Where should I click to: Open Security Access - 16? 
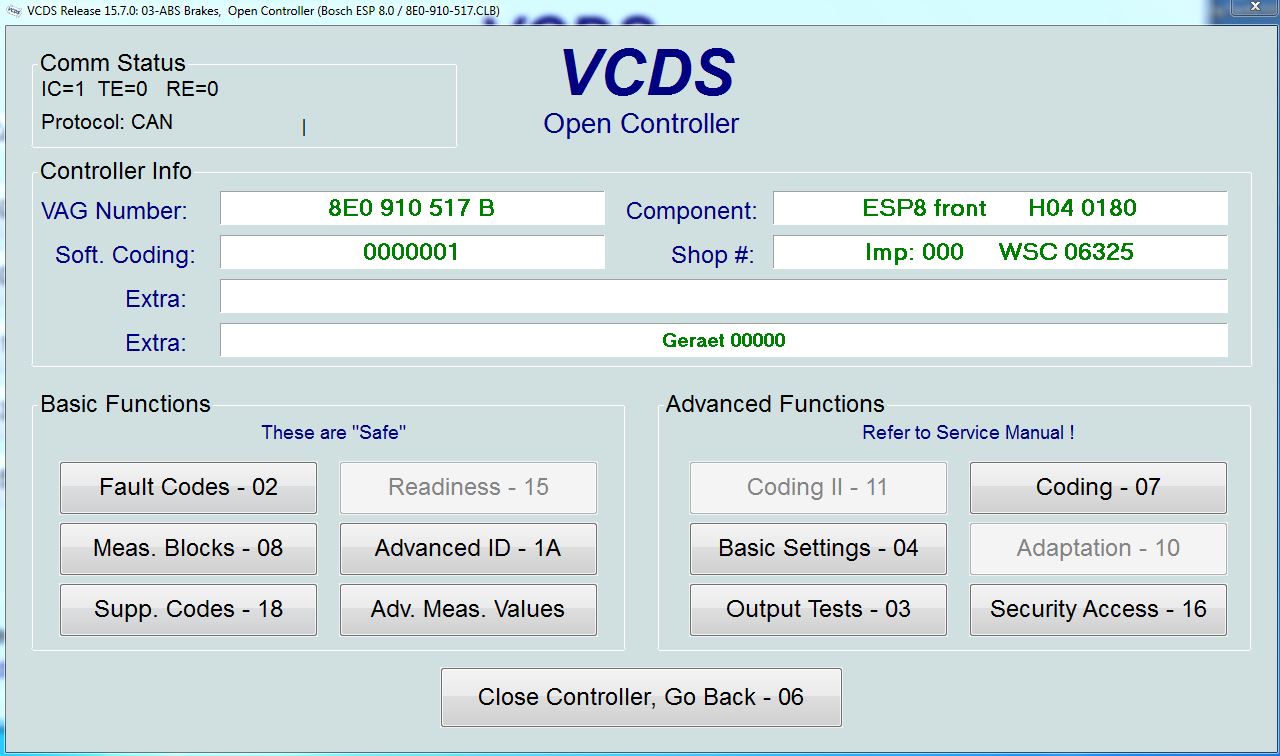pos(1098,610)
